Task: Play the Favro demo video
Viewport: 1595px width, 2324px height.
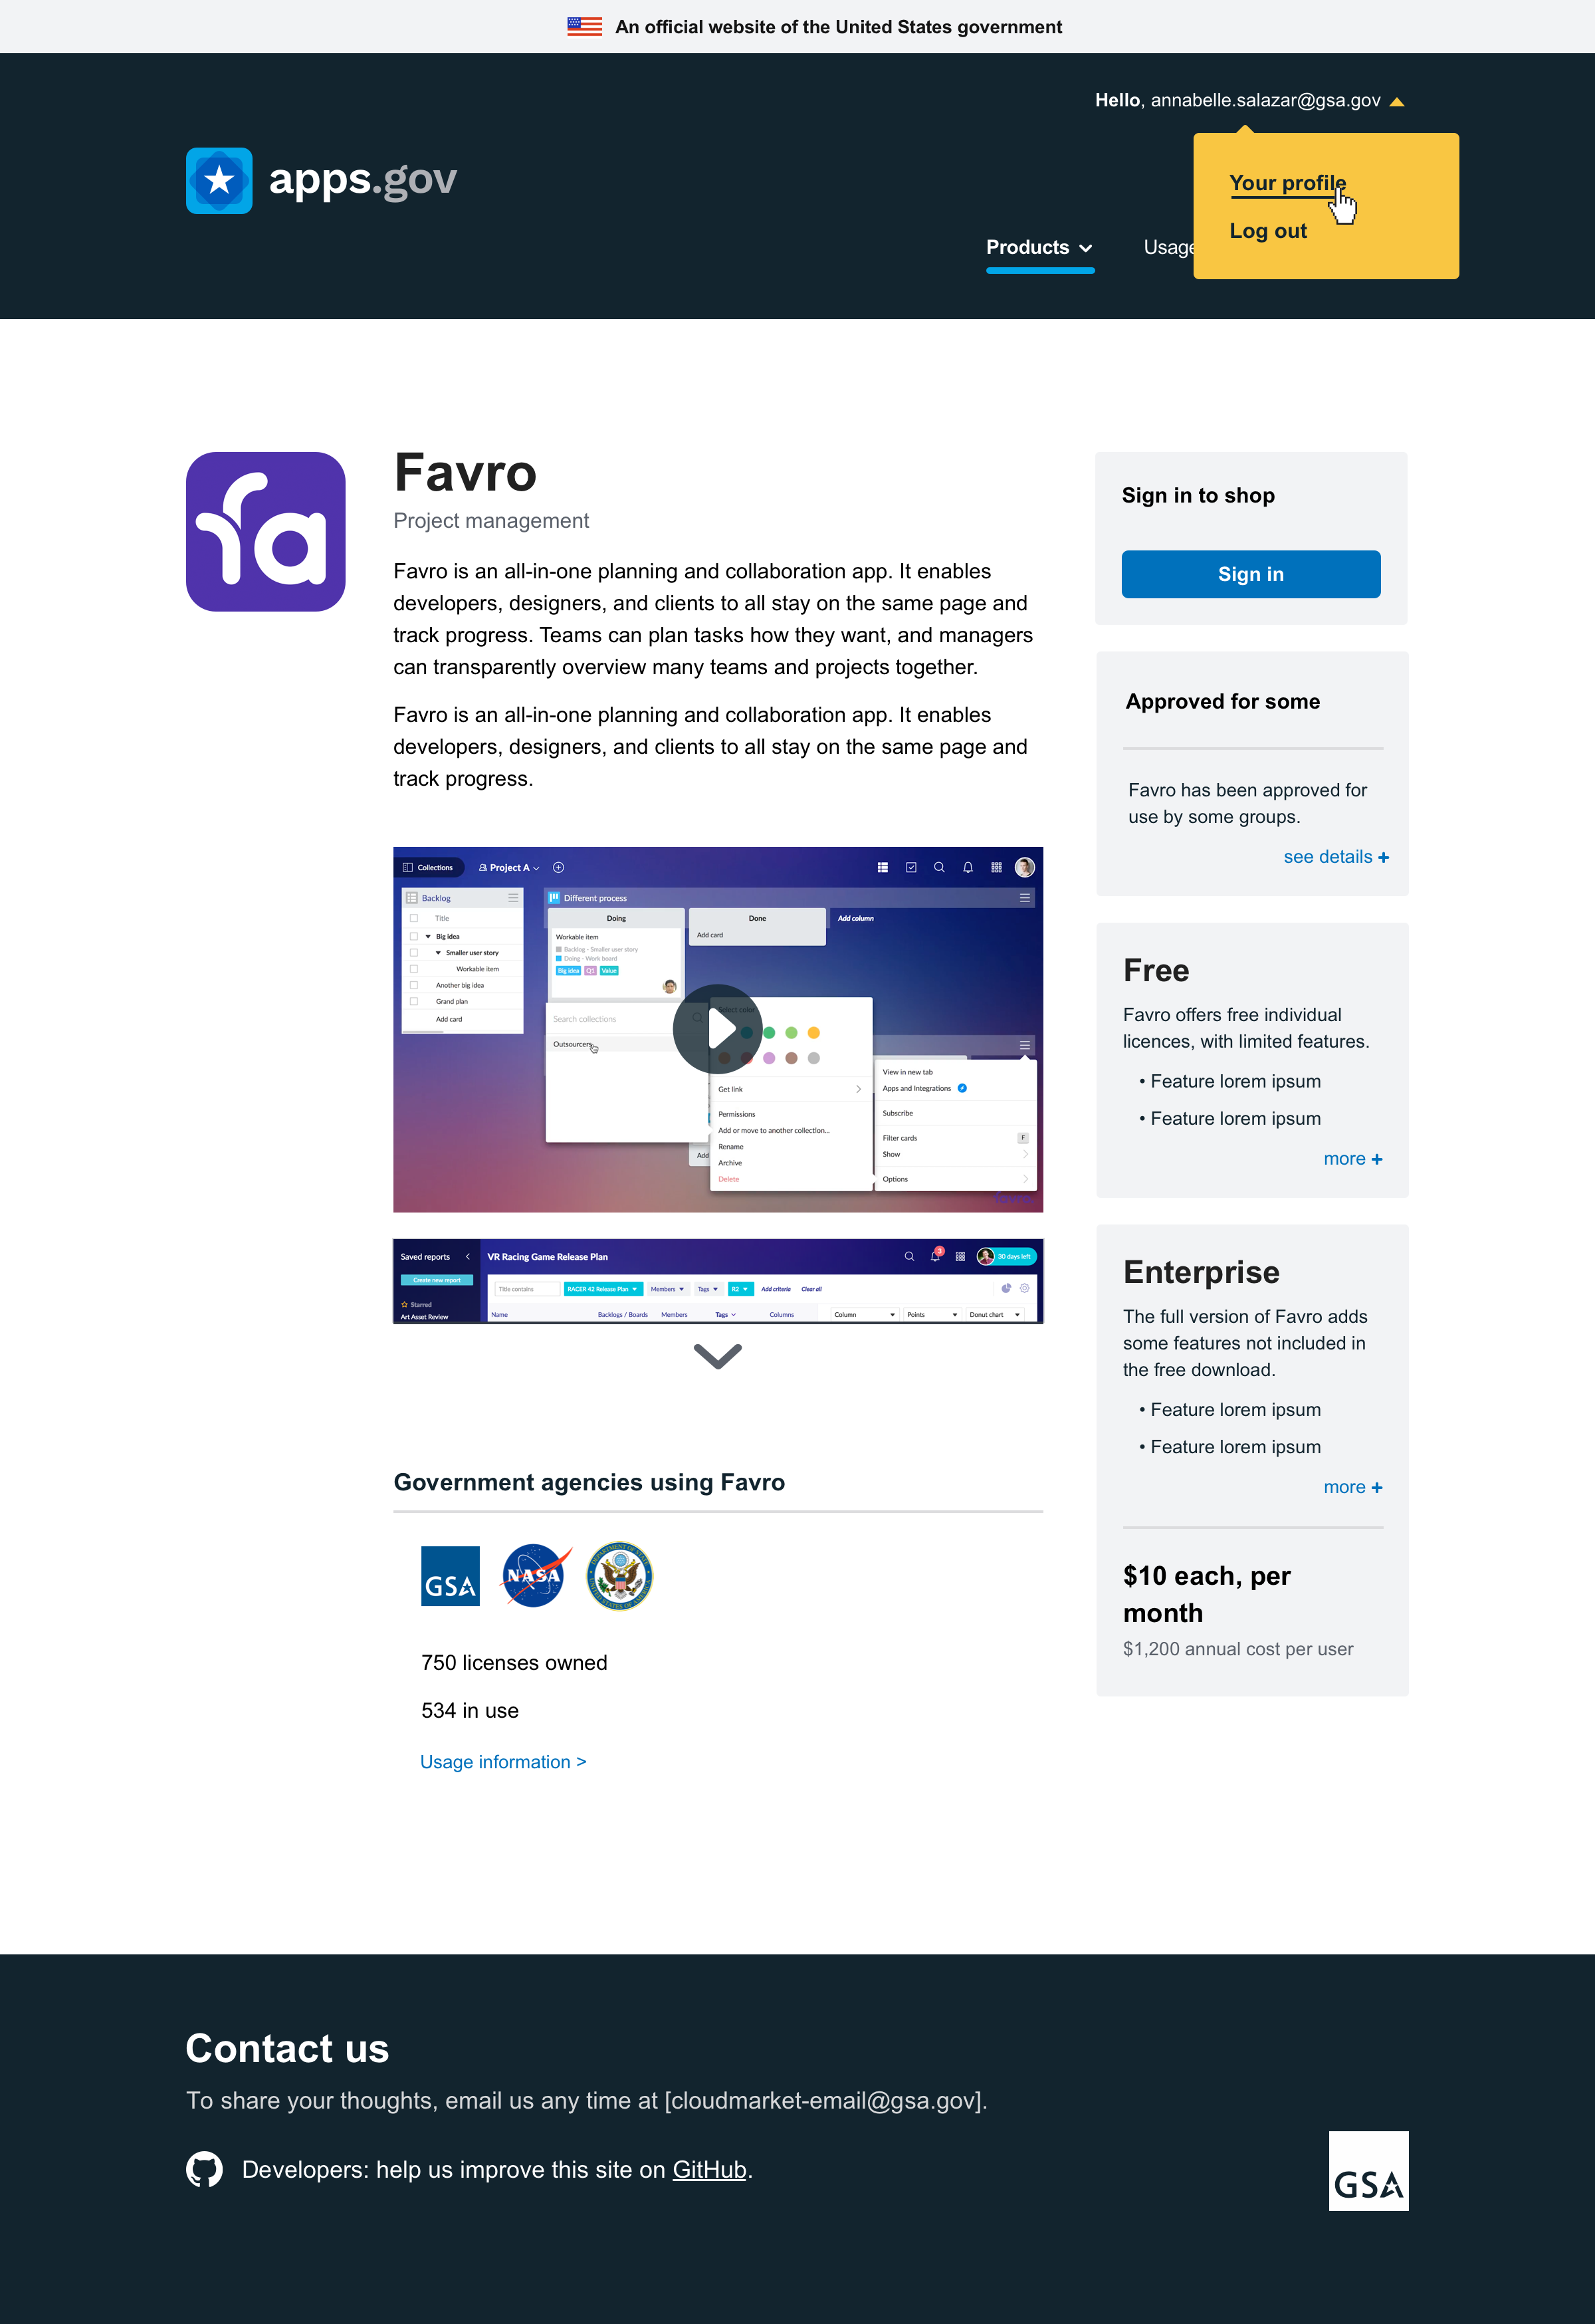Action: pos(717,1029)
